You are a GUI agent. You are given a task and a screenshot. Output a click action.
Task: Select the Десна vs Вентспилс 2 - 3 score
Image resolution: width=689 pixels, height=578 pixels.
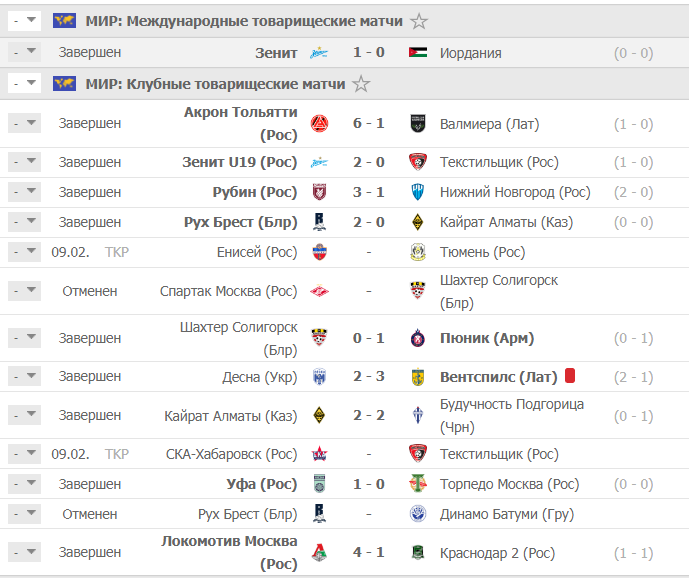[x=369, y=376]
